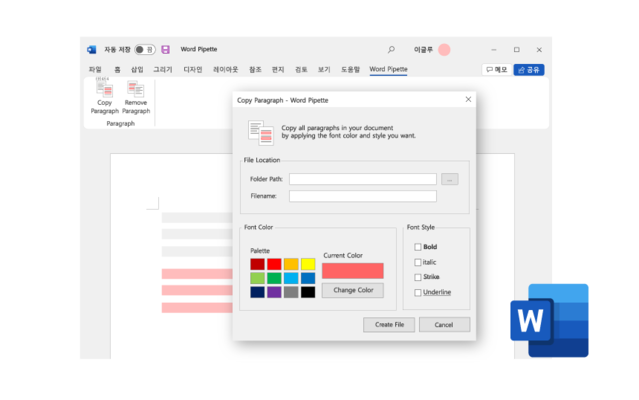Click the 메모 comments button
The width and height of the screenshot is (639, 400).
(497, 70)
